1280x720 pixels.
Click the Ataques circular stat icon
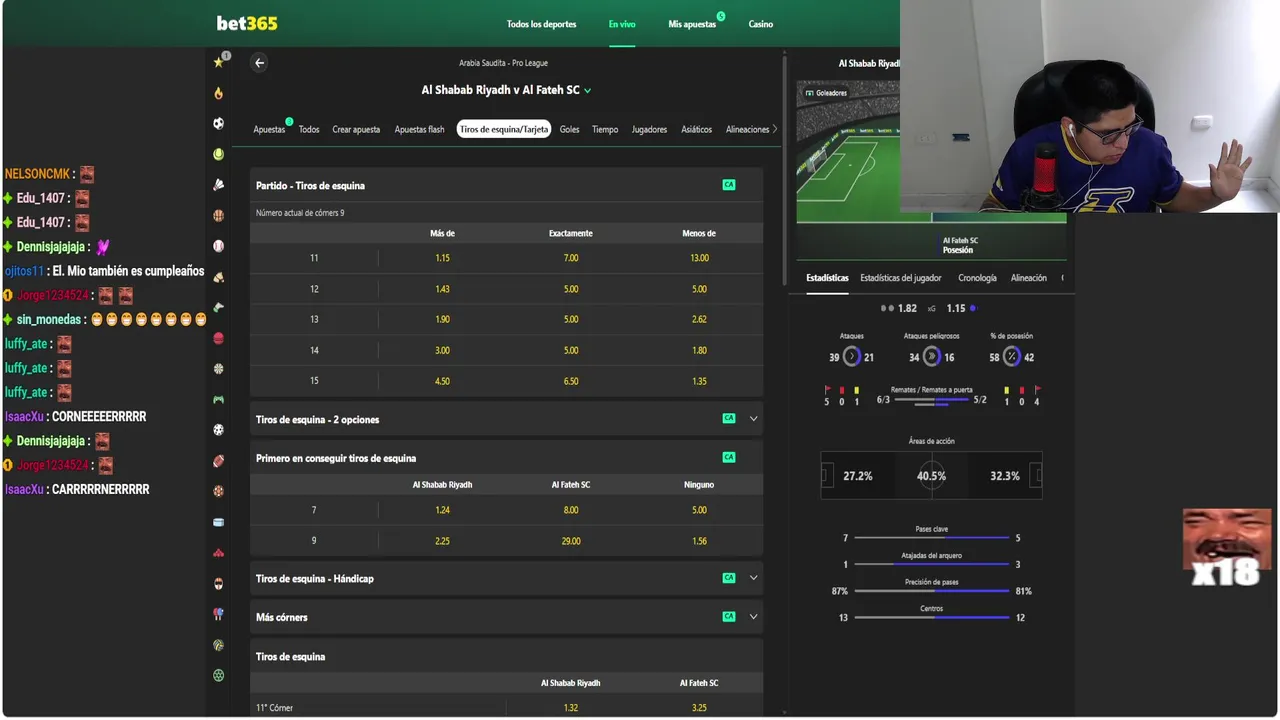[x=852, y=356]
